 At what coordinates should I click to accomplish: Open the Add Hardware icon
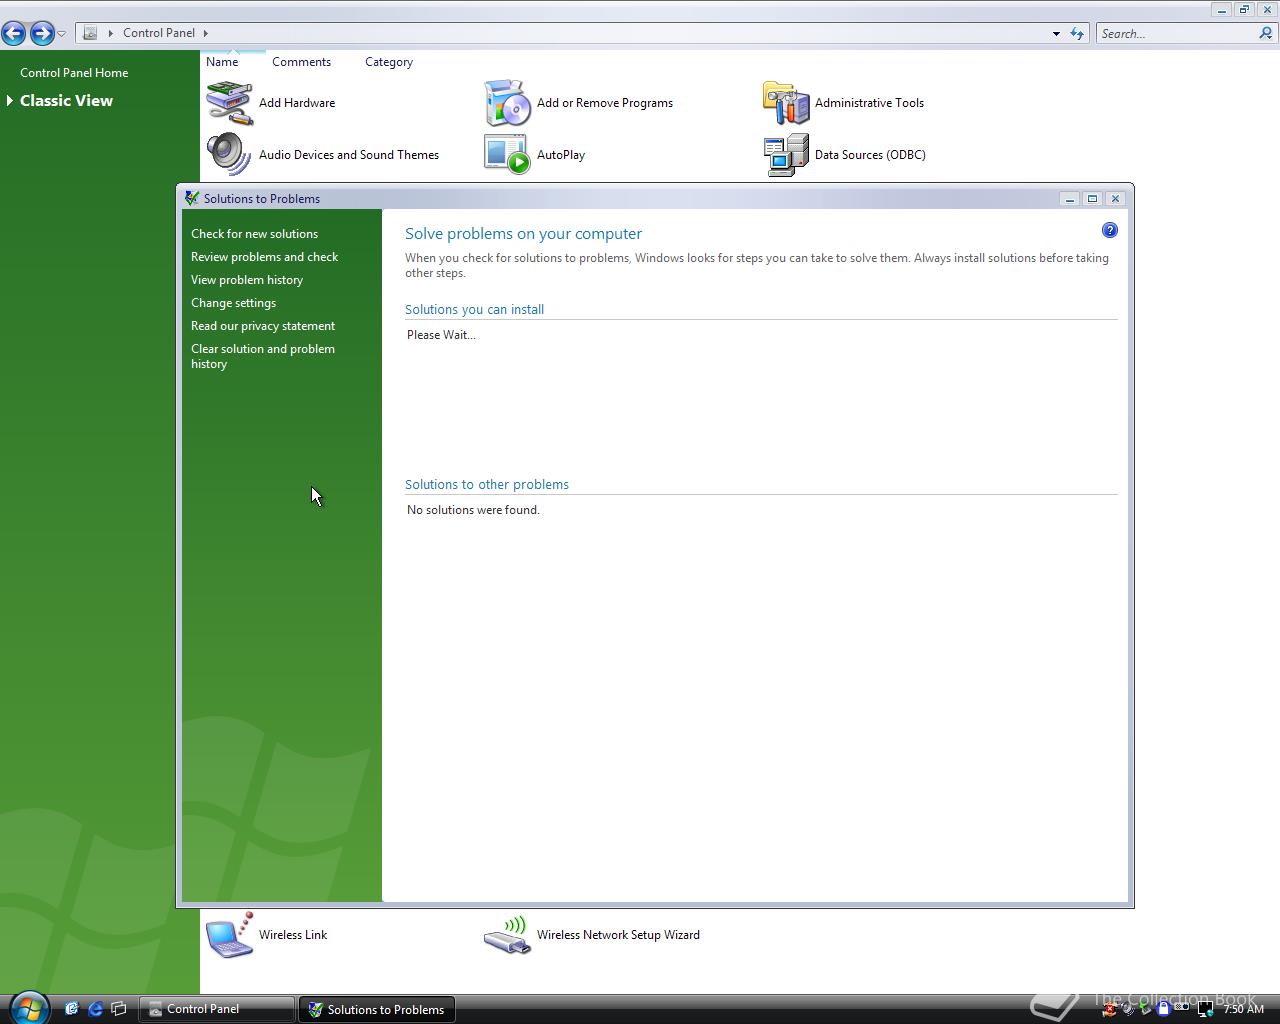[x=229, y=103]
